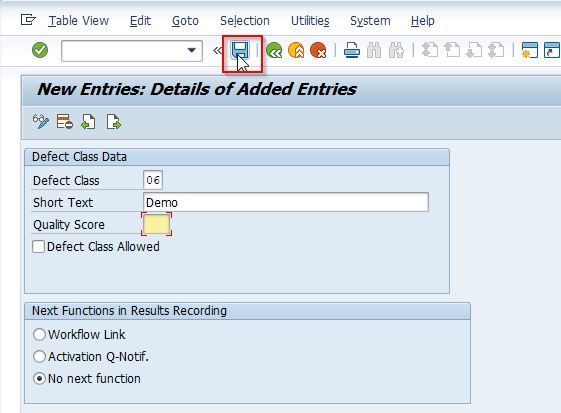Image resolution: width=561 pixels, height=413 pixels.
Task: Click the Print icon
Action: tap(352, 50)
